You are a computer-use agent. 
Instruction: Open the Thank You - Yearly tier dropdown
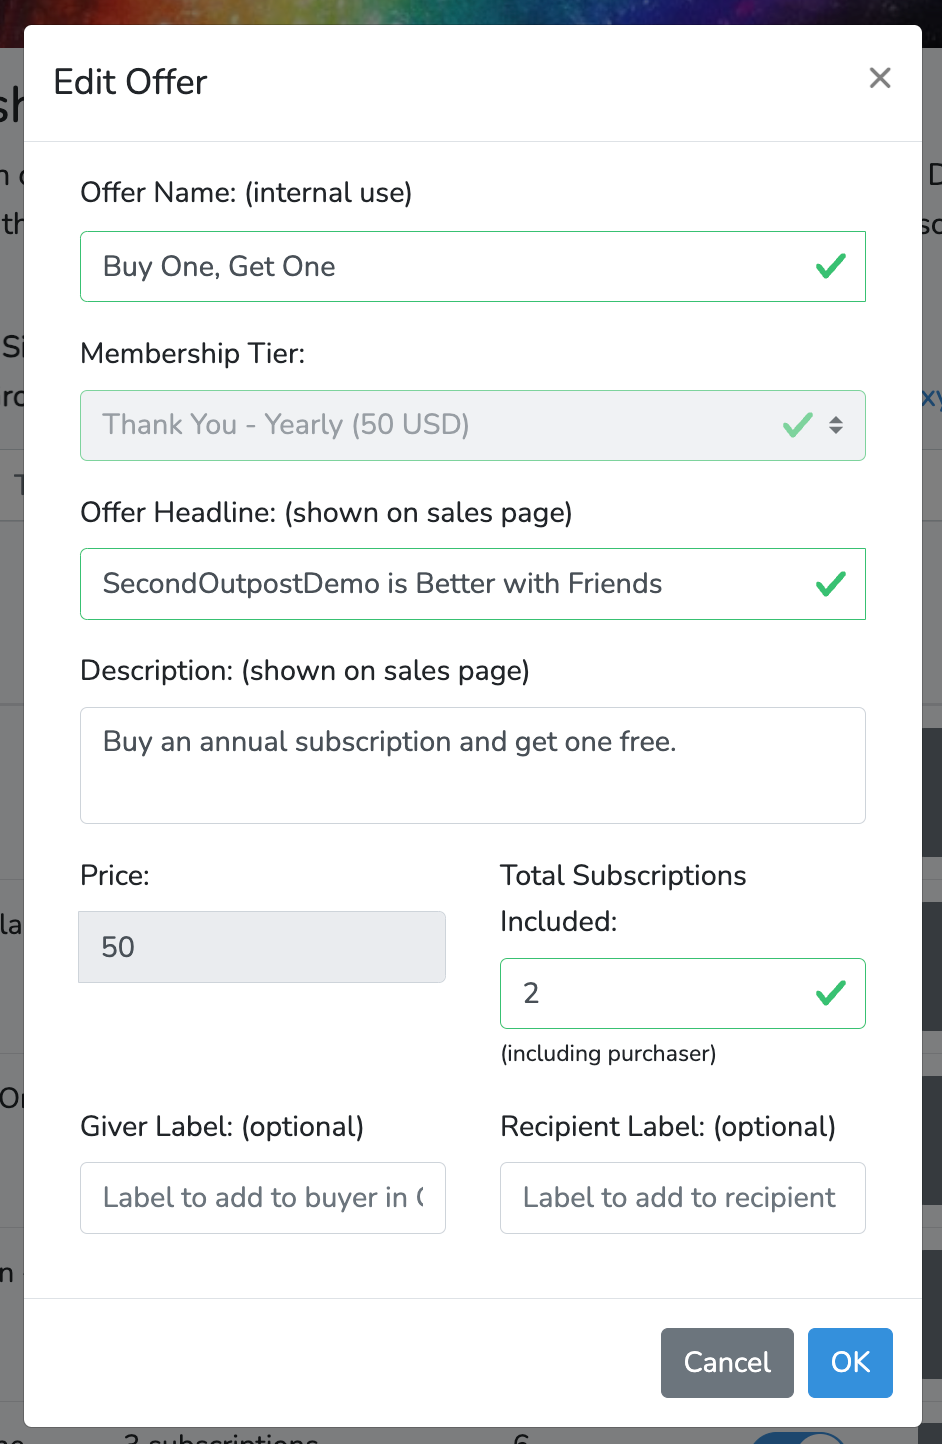click(473, 425)
